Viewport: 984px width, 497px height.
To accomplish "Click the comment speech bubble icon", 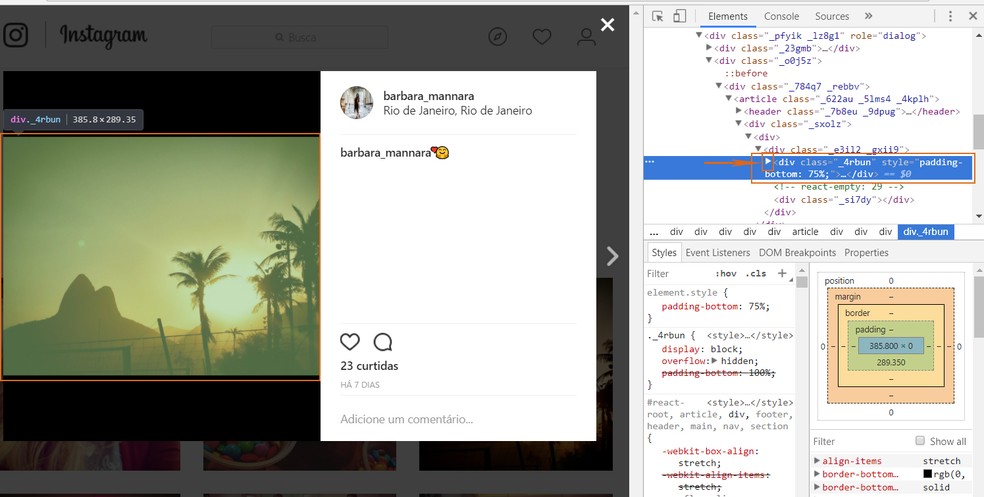I will pyautogui.click(x=383, y=342).
